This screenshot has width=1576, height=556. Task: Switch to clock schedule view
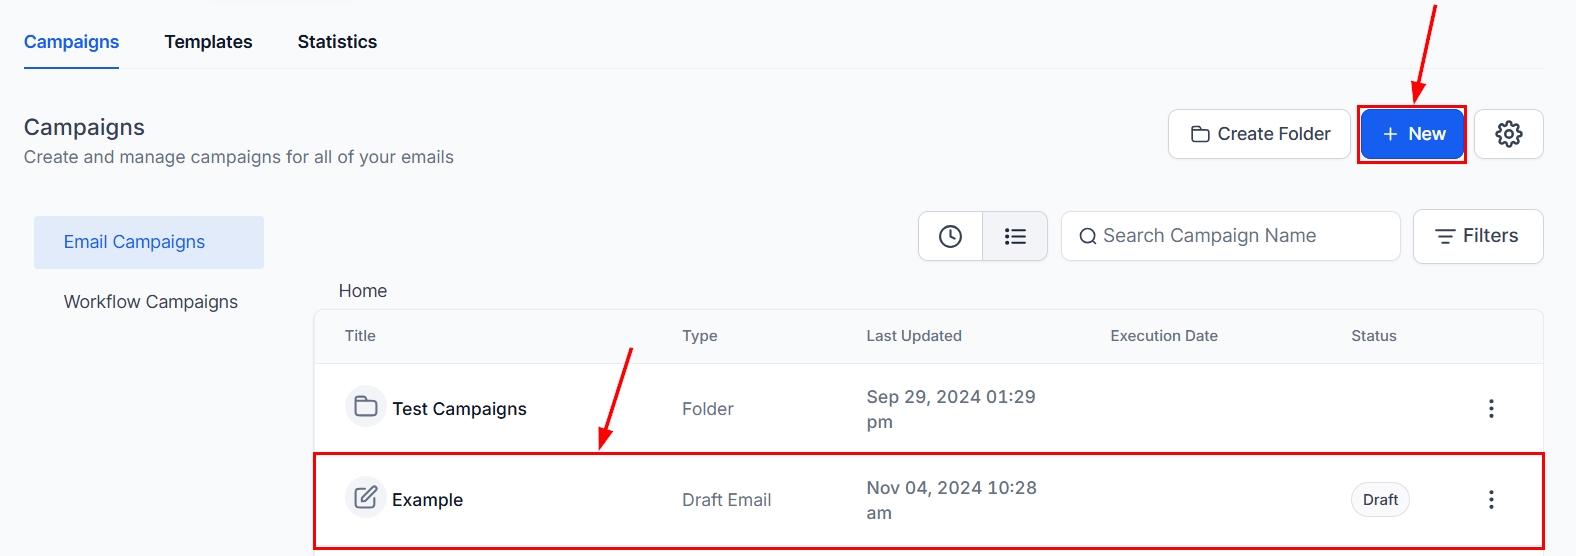point(950,236)
